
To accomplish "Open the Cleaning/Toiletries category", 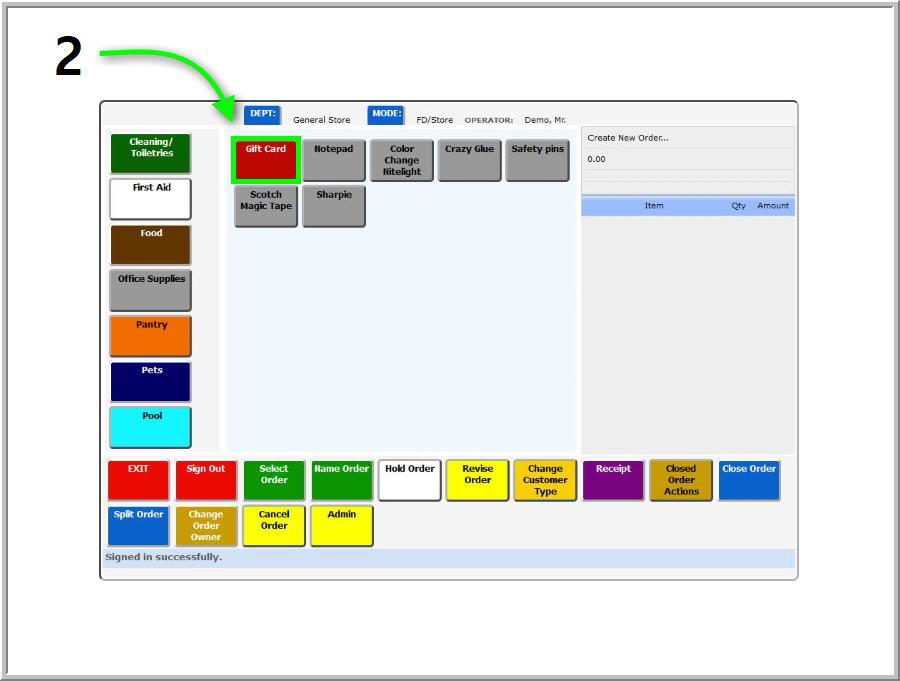I will coord(150,153).
